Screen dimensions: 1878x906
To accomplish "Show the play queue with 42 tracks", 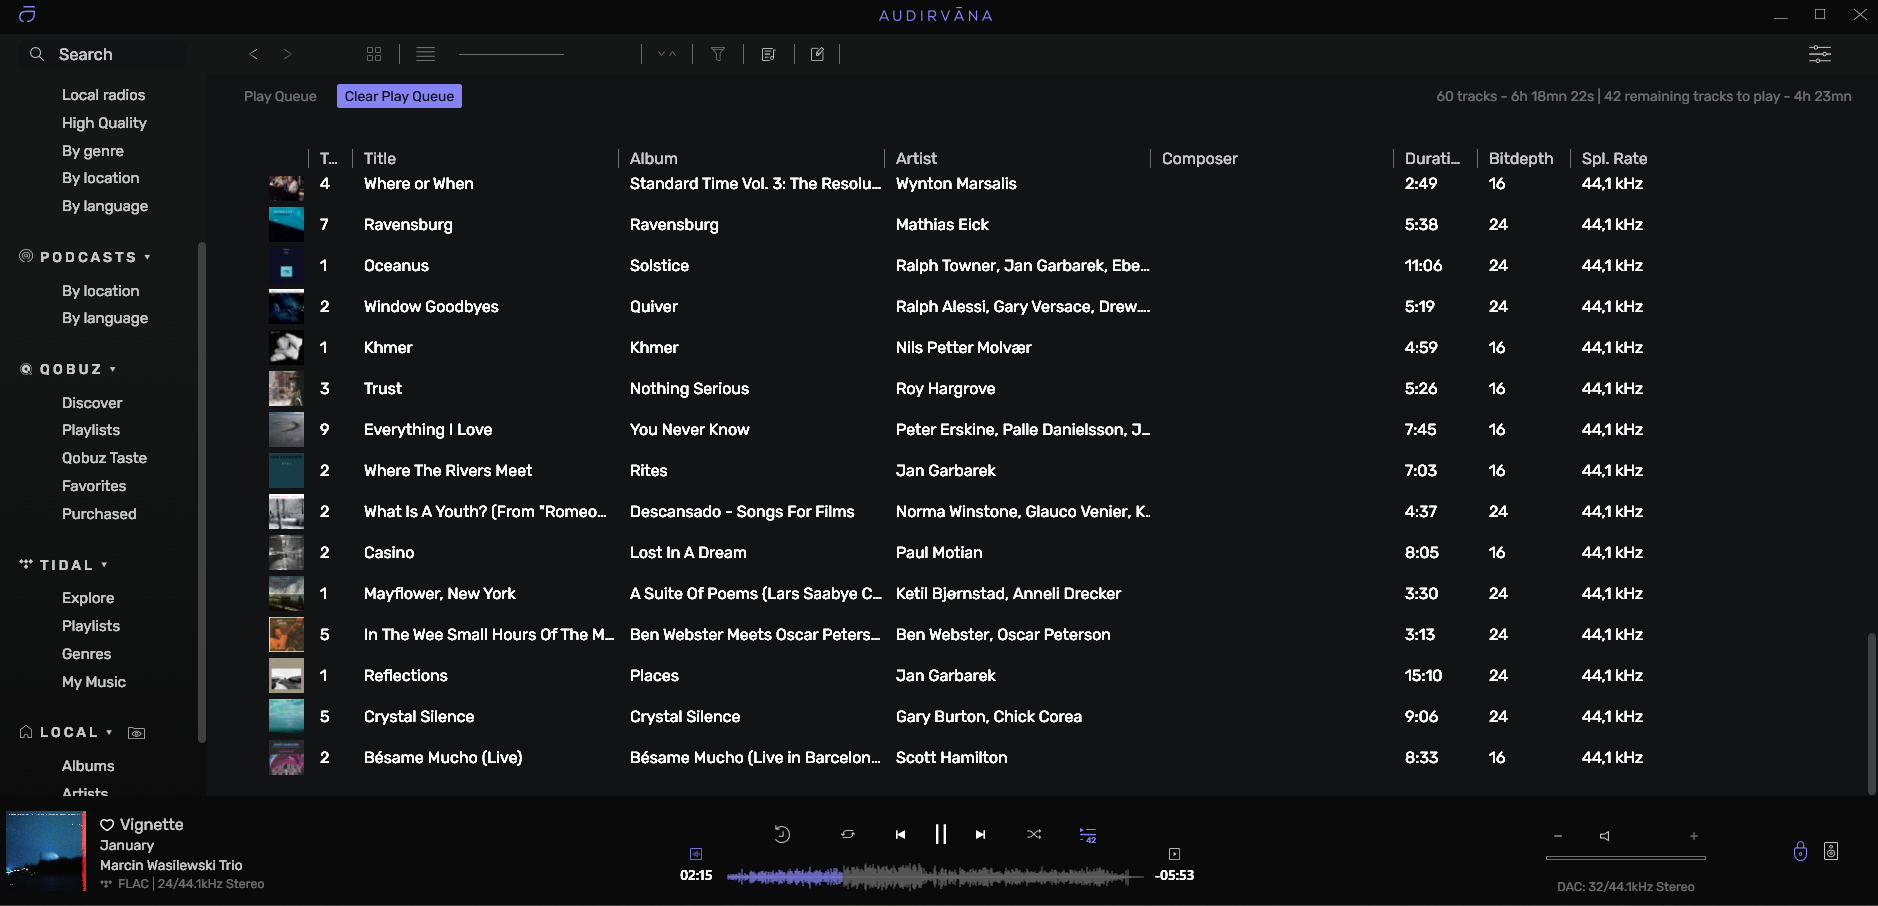I will point(1088,835).
